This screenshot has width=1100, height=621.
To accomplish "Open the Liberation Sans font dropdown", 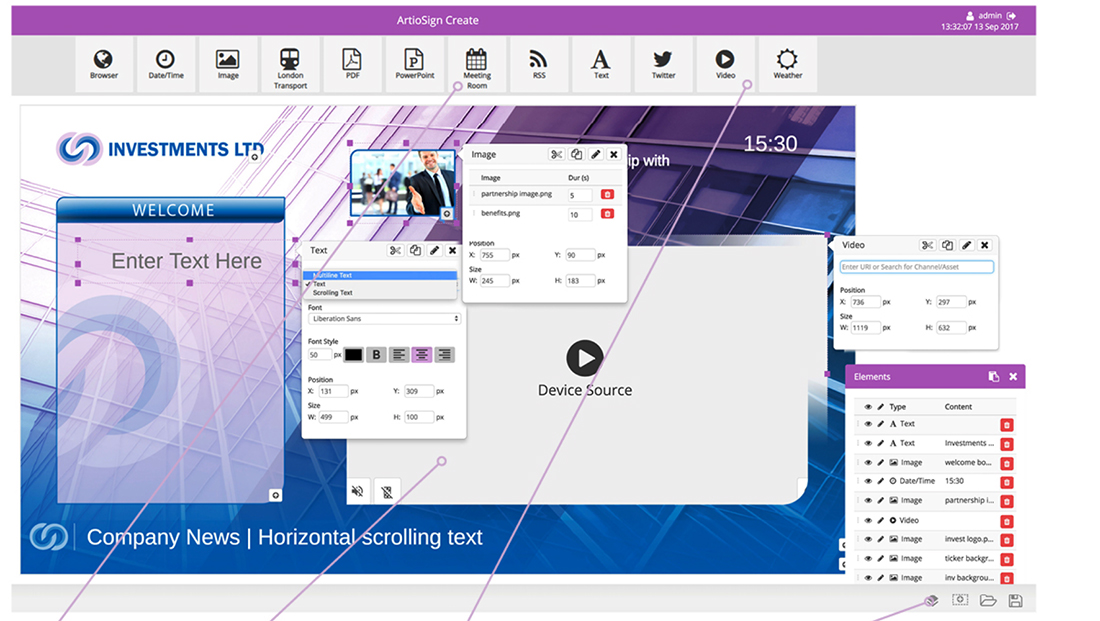I will tap(384, 319).
